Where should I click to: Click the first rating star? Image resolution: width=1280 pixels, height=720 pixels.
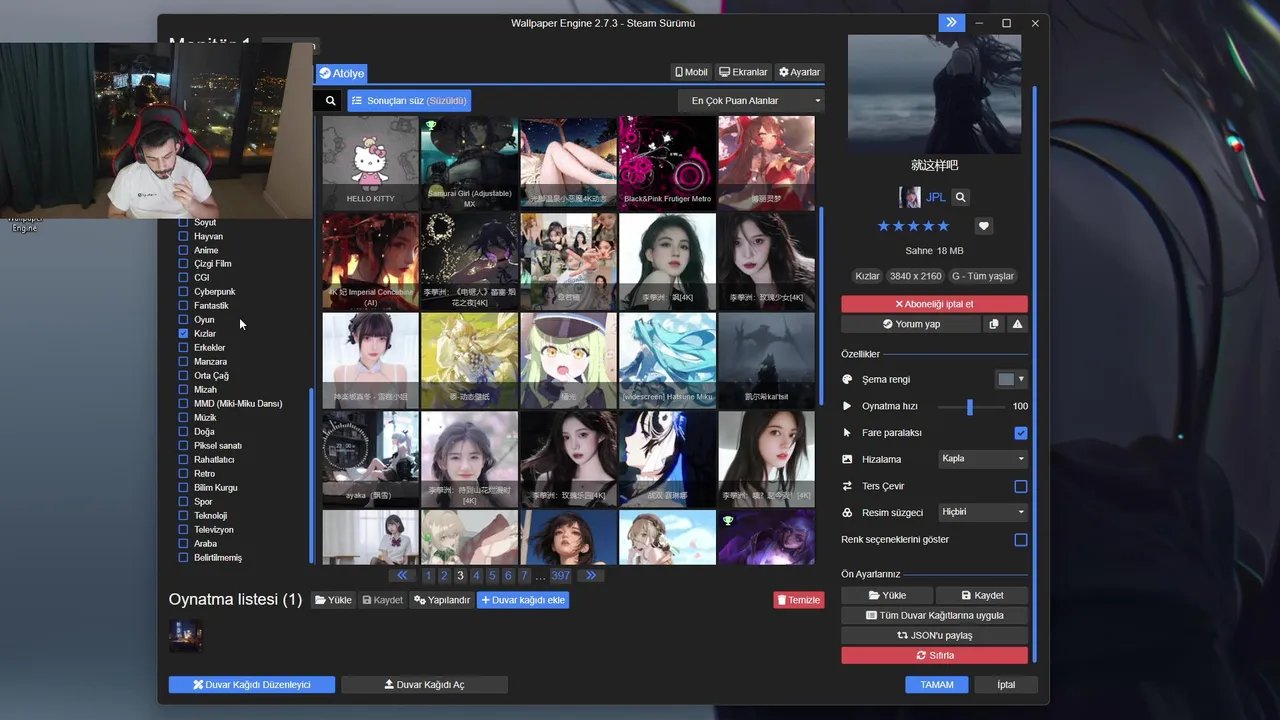tap(883, 226)
